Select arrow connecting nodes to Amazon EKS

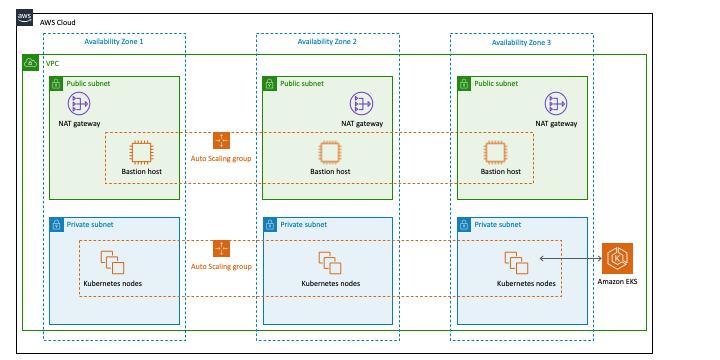(x=570, y=259)
